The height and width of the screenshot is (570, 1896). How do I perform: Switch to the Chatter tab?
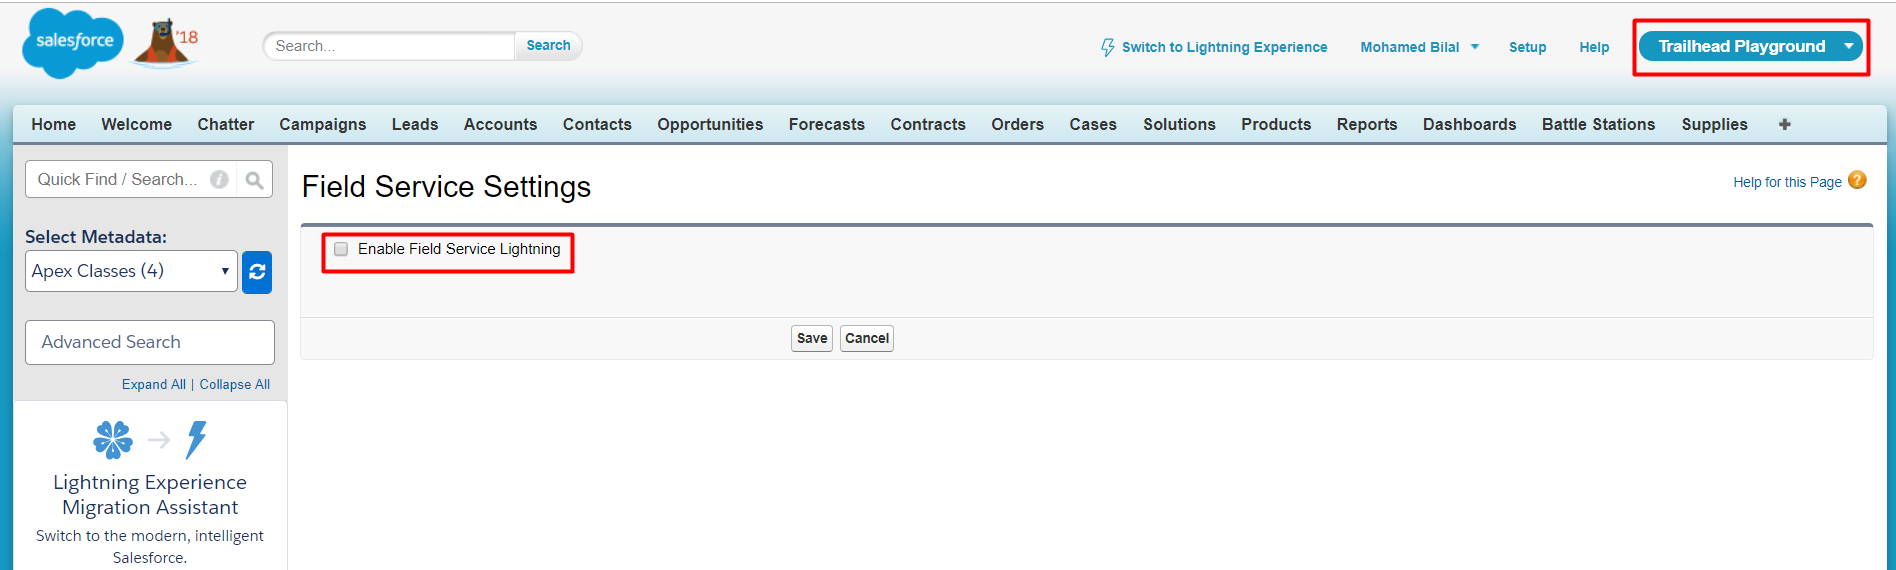pos(226,124)
